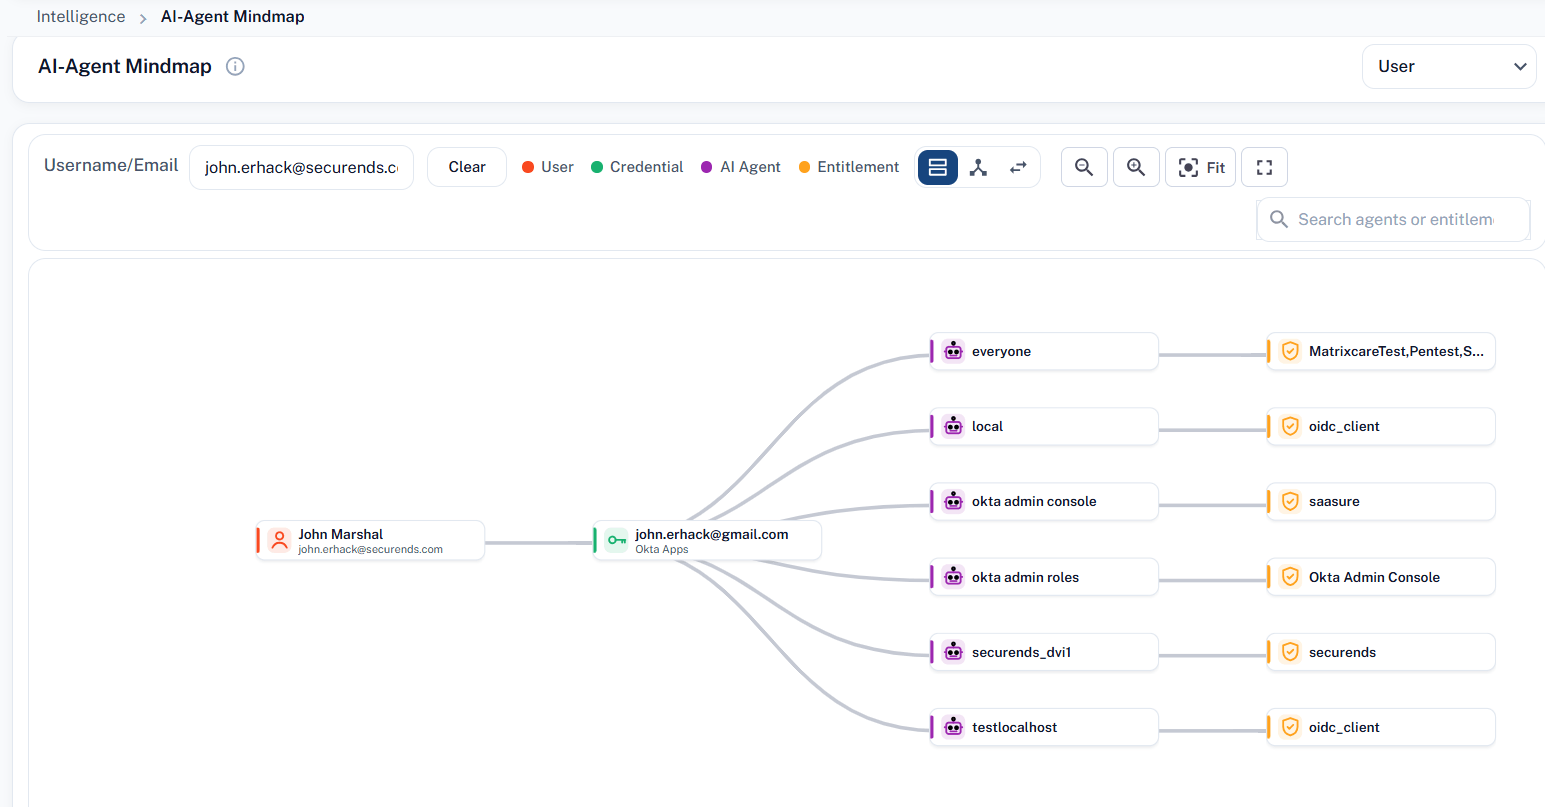Click the magnifier icon in the search field
The width and height of the screenshot is (1545, 807).
coord(1278,219)
